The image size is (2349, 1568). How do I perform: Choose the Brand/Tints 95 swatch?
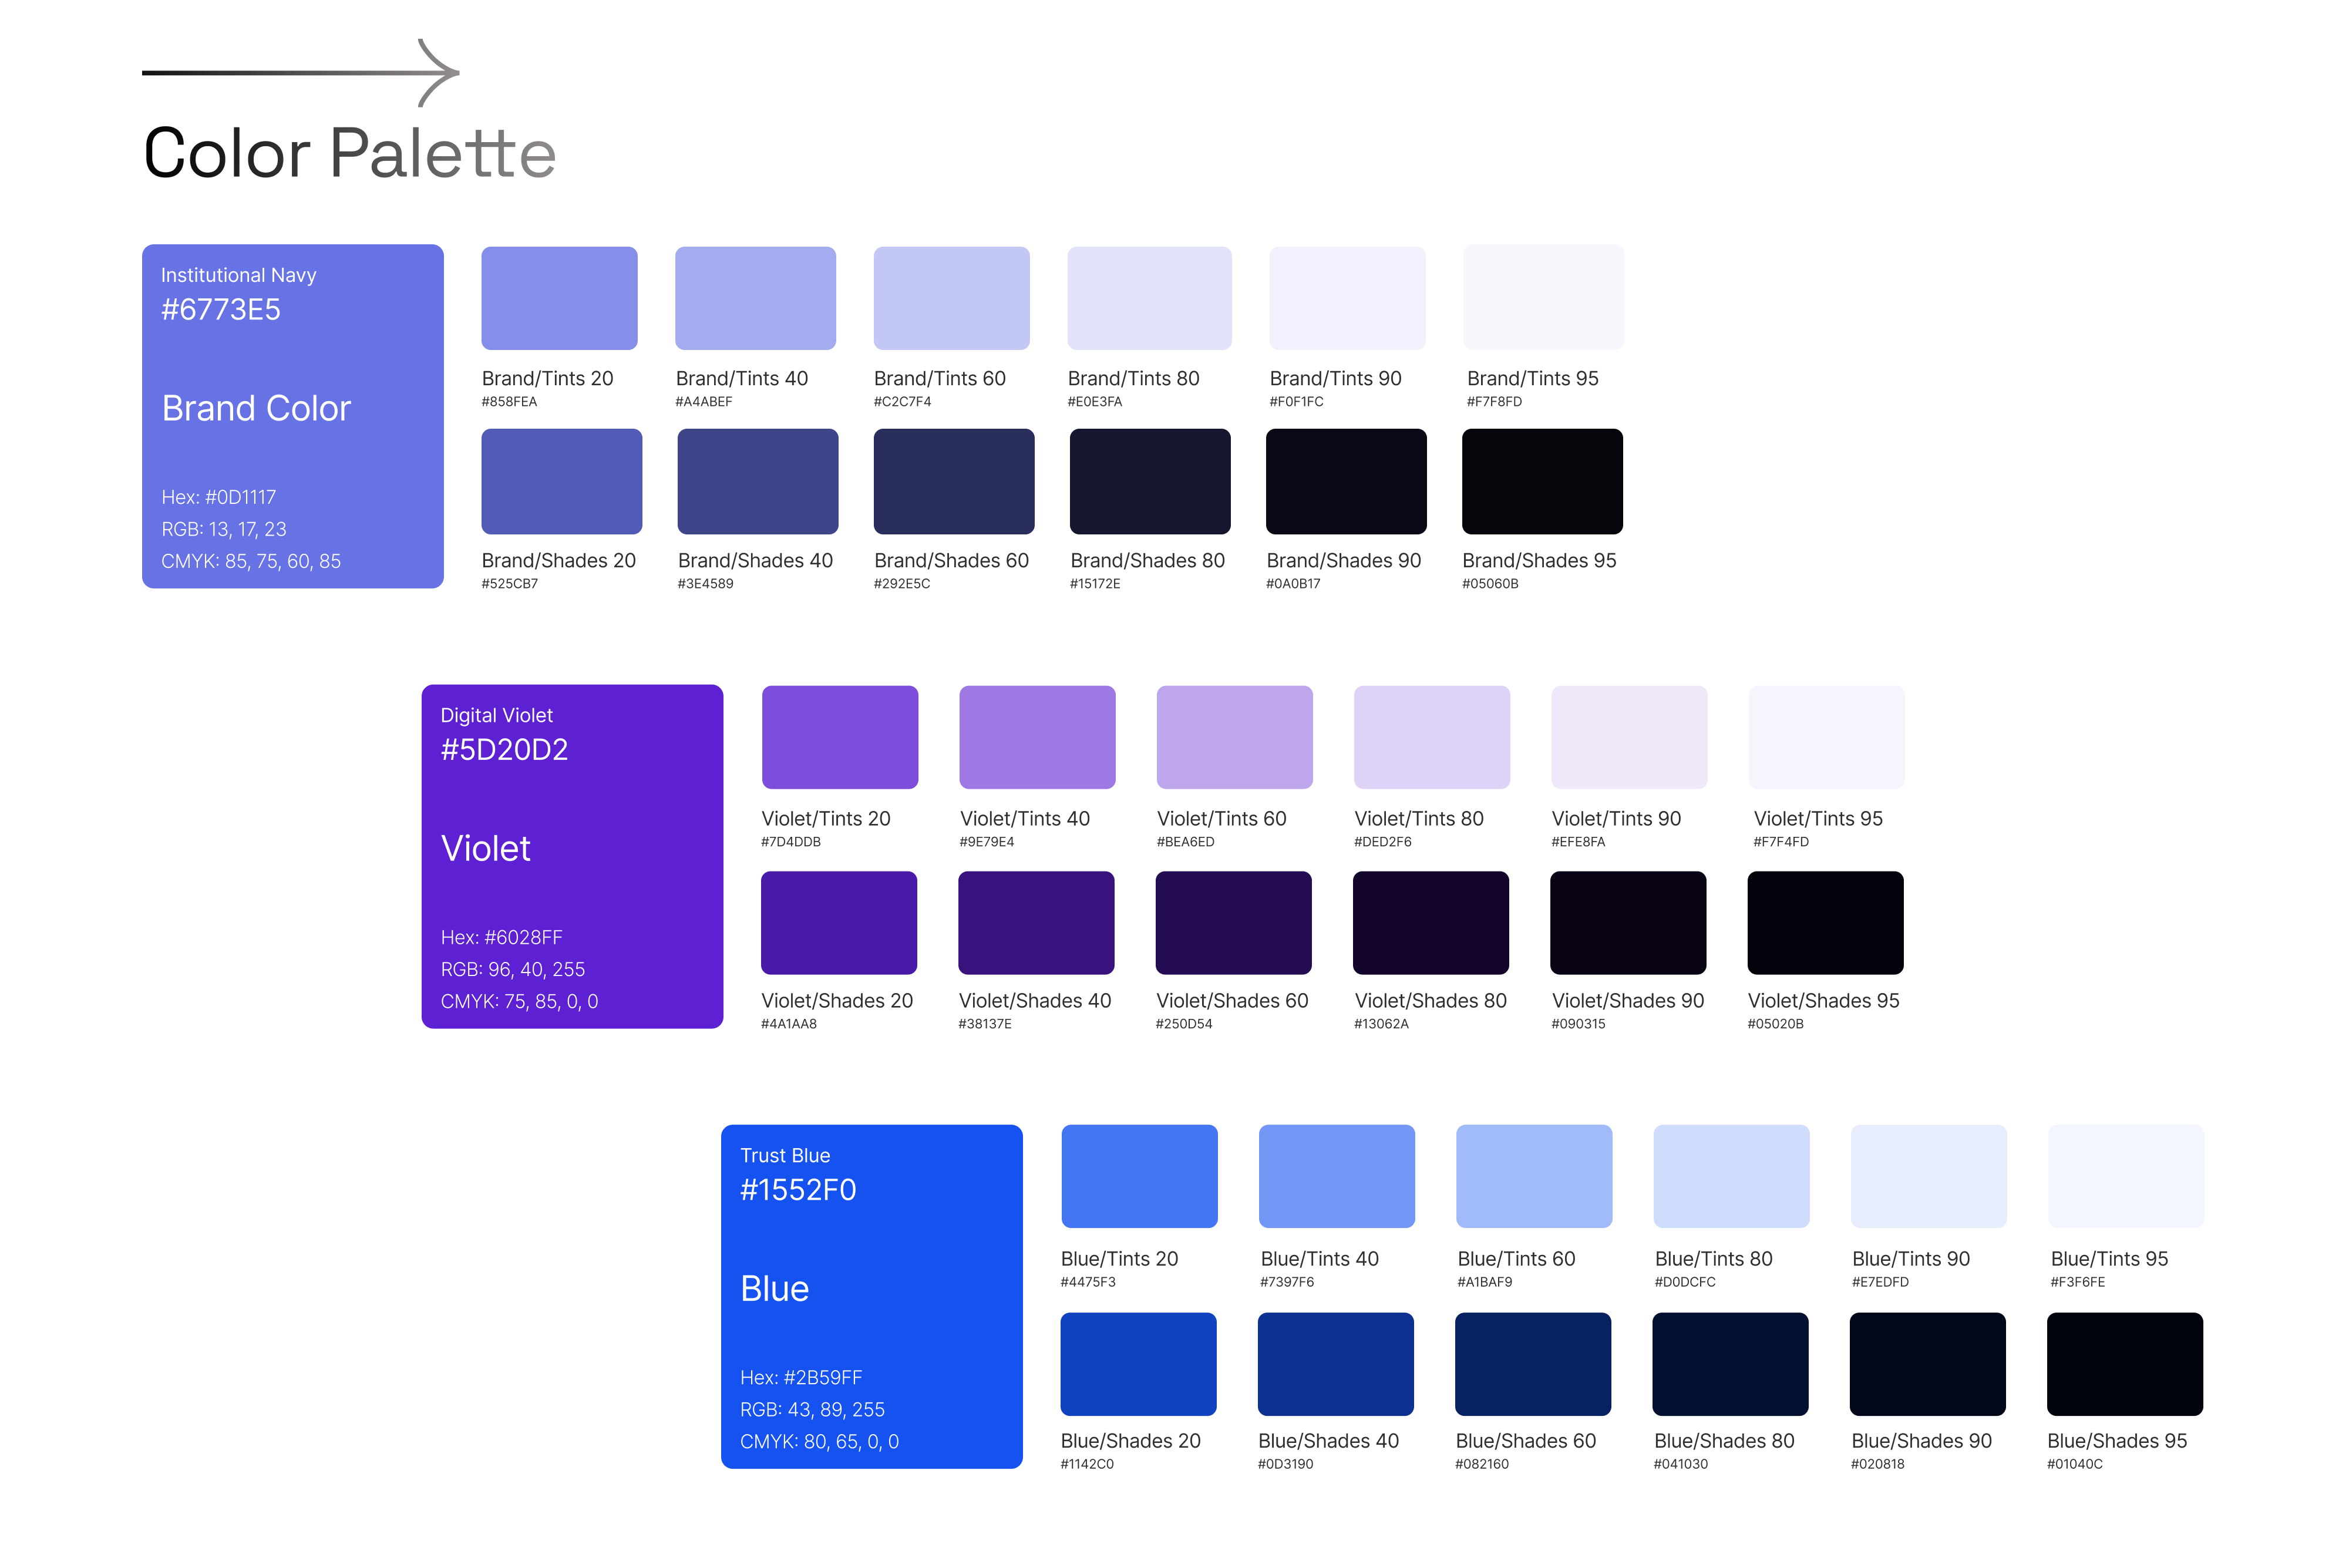[x=1543, y=297]
